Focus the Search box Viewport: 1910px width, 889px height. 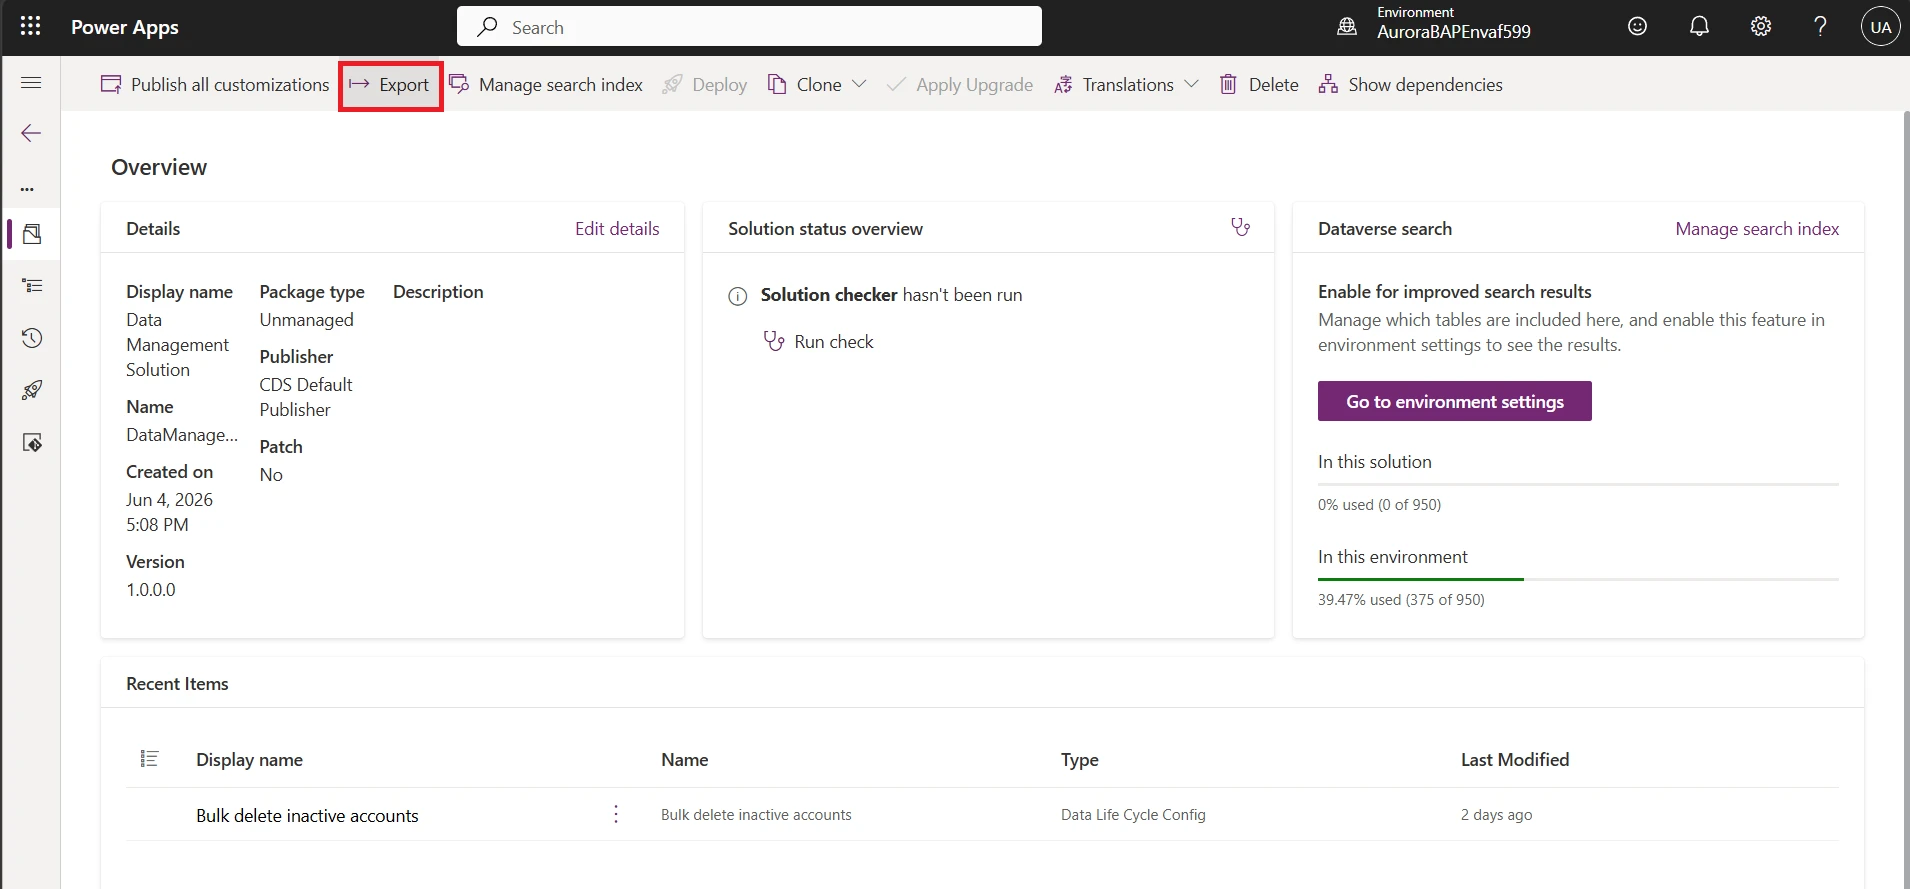749,27
